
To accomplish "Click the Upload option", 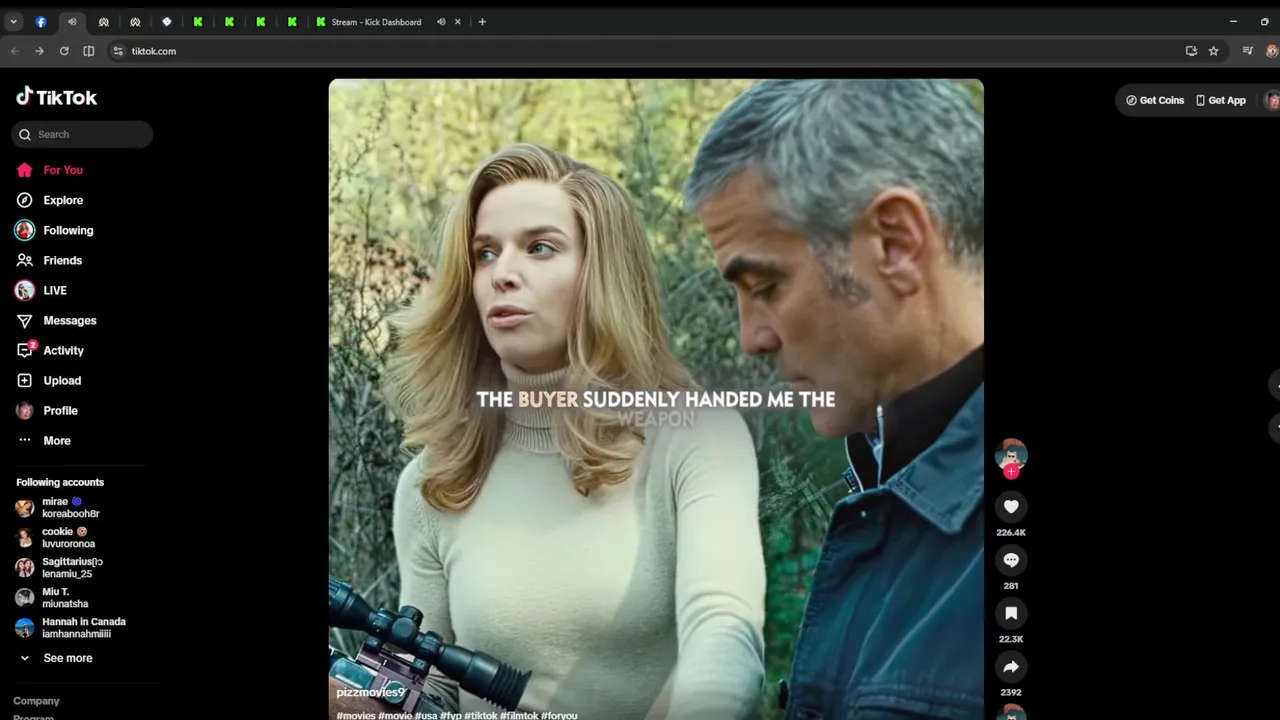I will [50, 380].
